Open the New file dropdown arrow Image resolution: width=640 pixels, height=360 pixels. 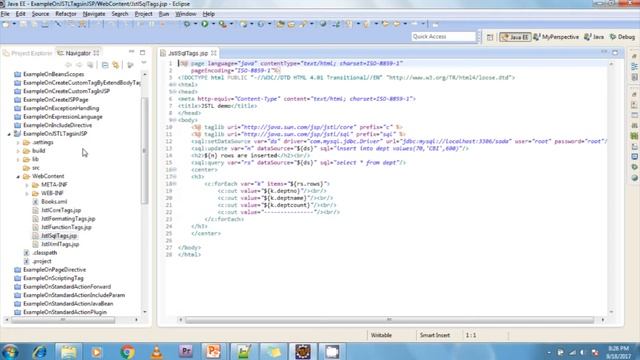[14, 24]
